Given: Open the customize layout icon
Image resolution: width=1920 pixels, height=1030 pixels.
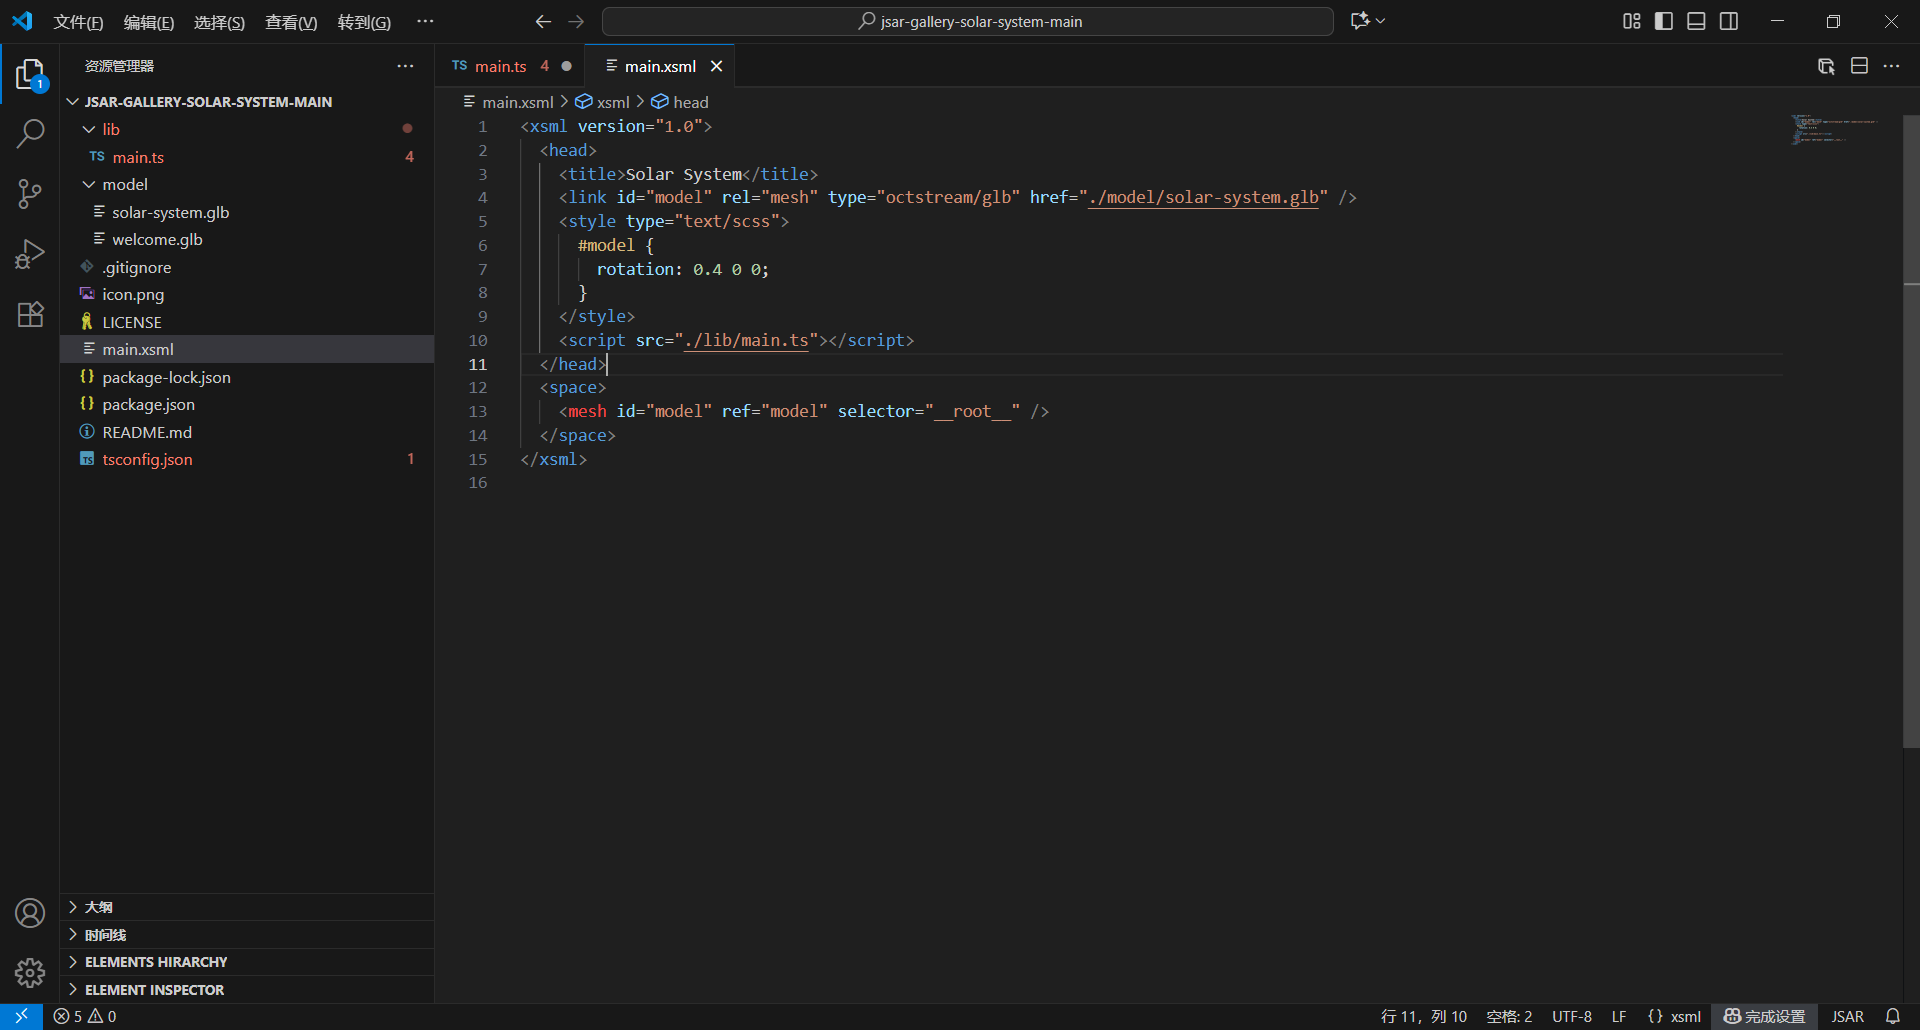Looking at the screenshot, I should (x=1632, y=21).
